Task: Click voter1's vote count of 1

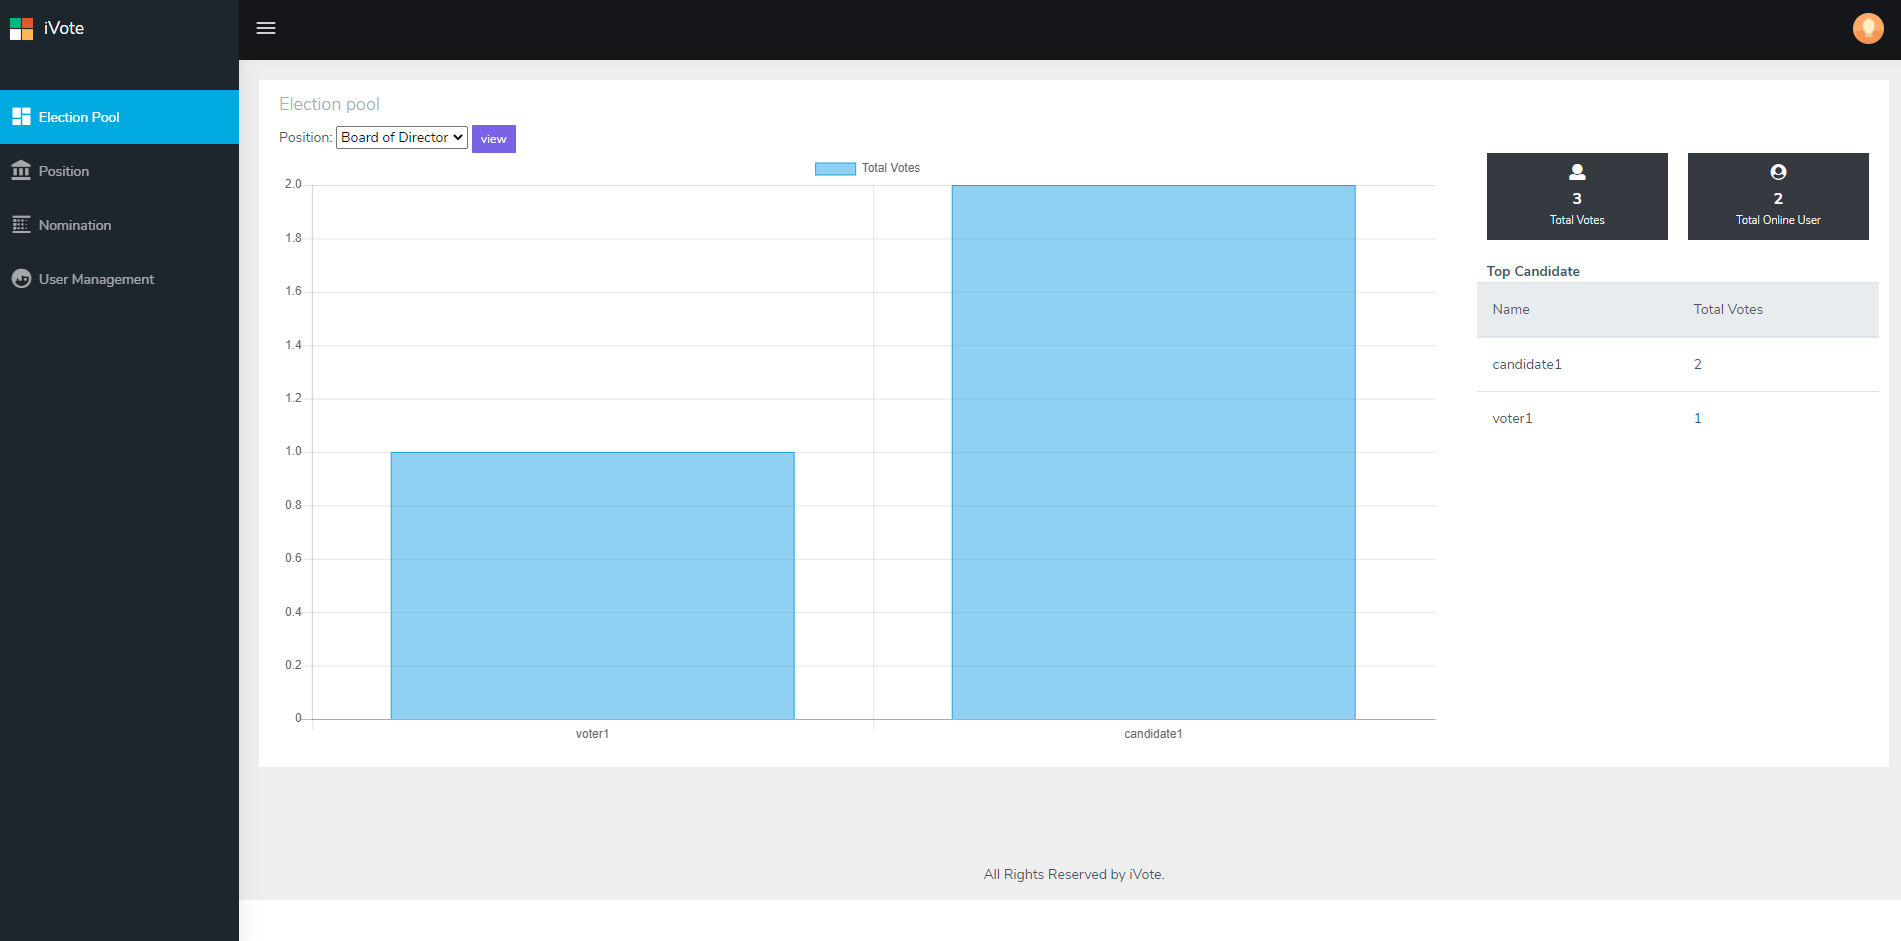Action: (1697, 418)
